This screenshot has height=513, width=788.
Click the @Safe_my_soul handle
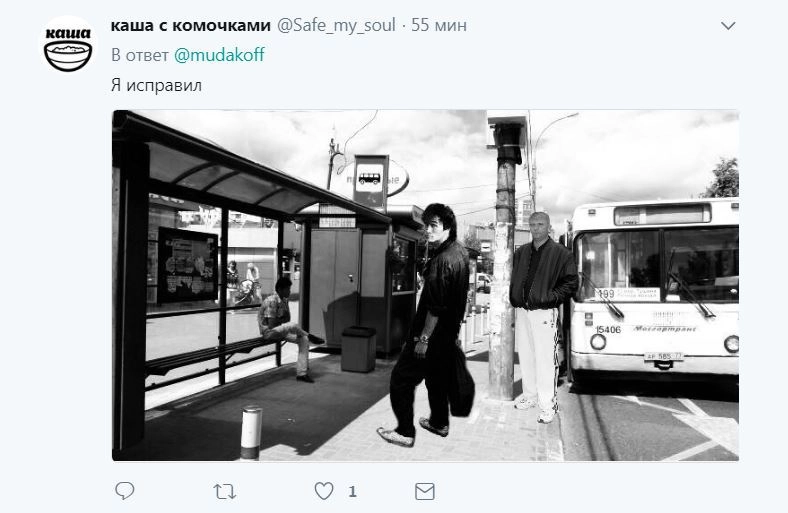[336, 25]
